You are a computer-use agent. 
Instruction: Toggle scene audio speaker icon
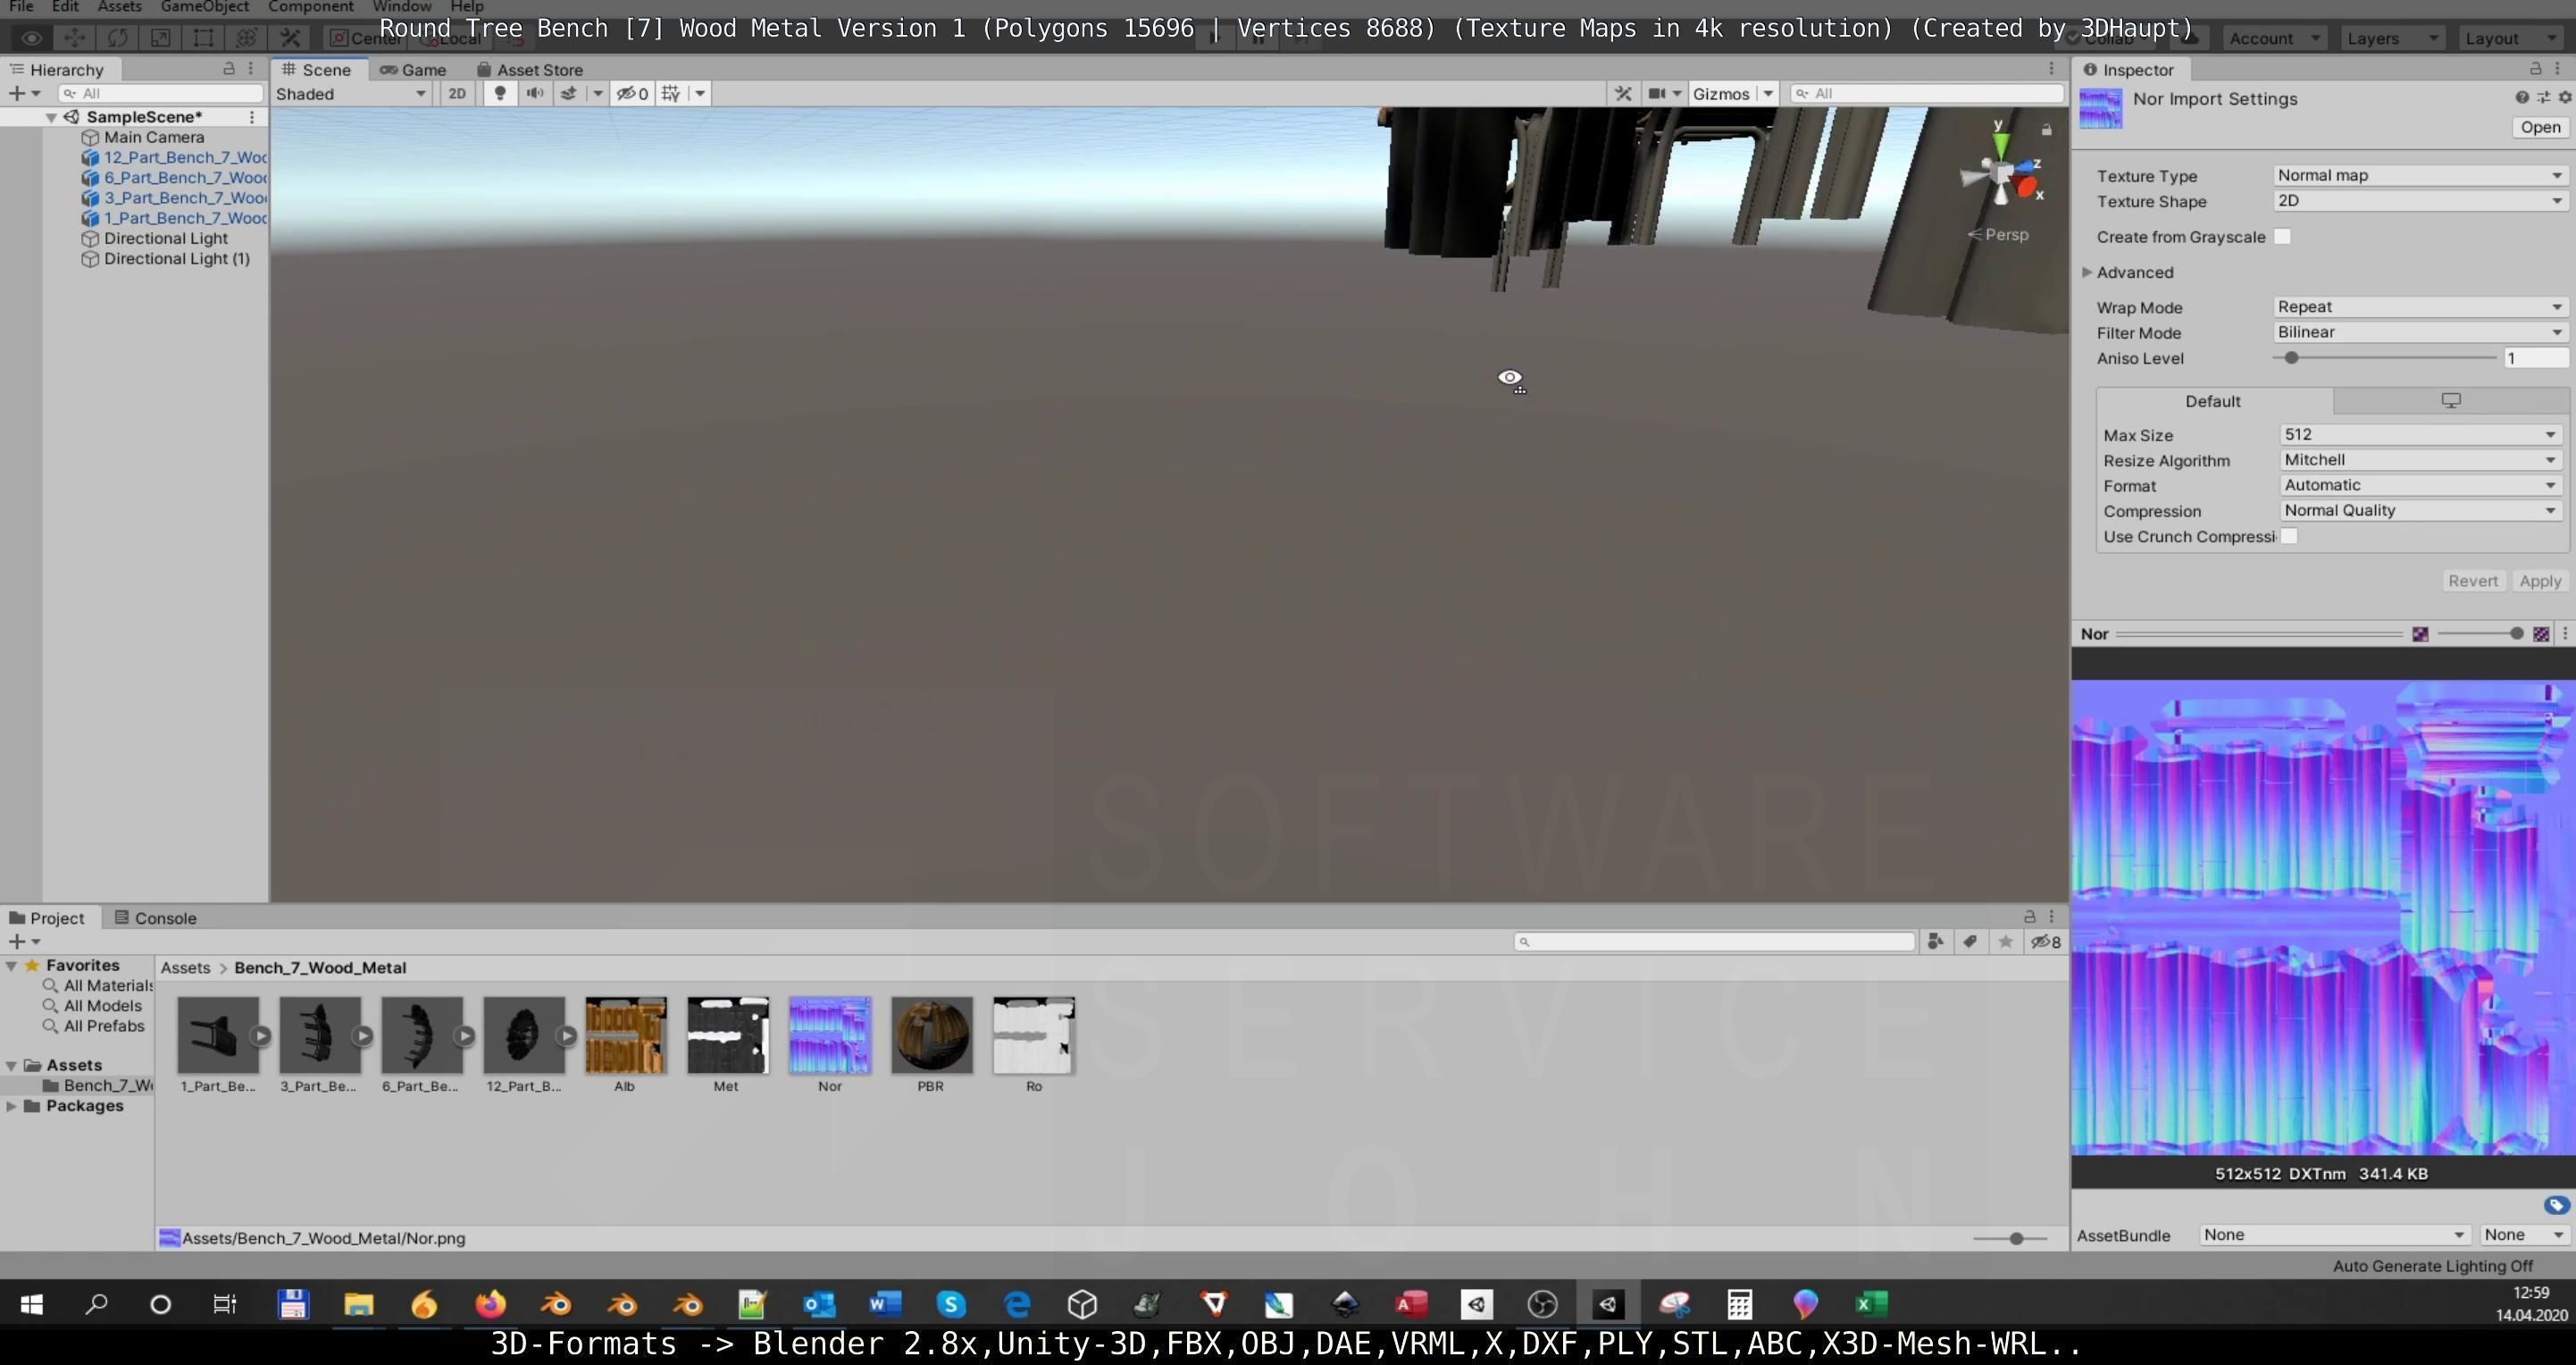pos(535,93)
